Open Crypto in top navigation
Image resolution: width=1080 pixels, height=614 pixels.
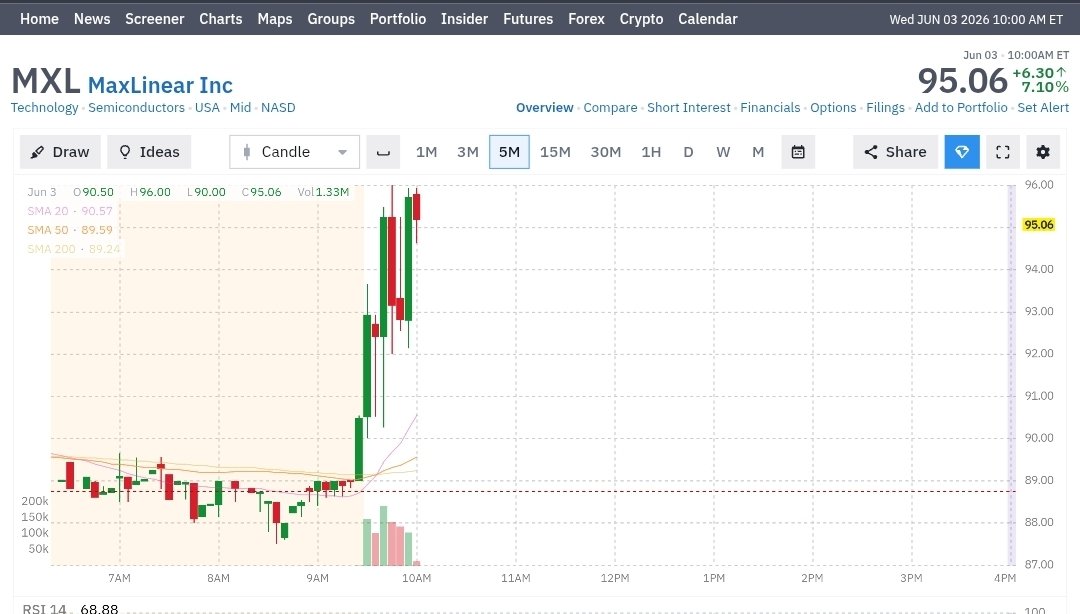641,19
